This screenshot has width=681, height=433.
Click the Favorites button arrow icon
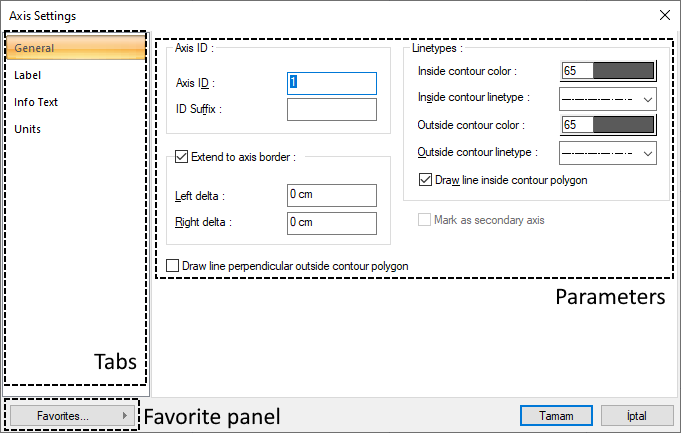pyautogui.click(x=124, y=415)
